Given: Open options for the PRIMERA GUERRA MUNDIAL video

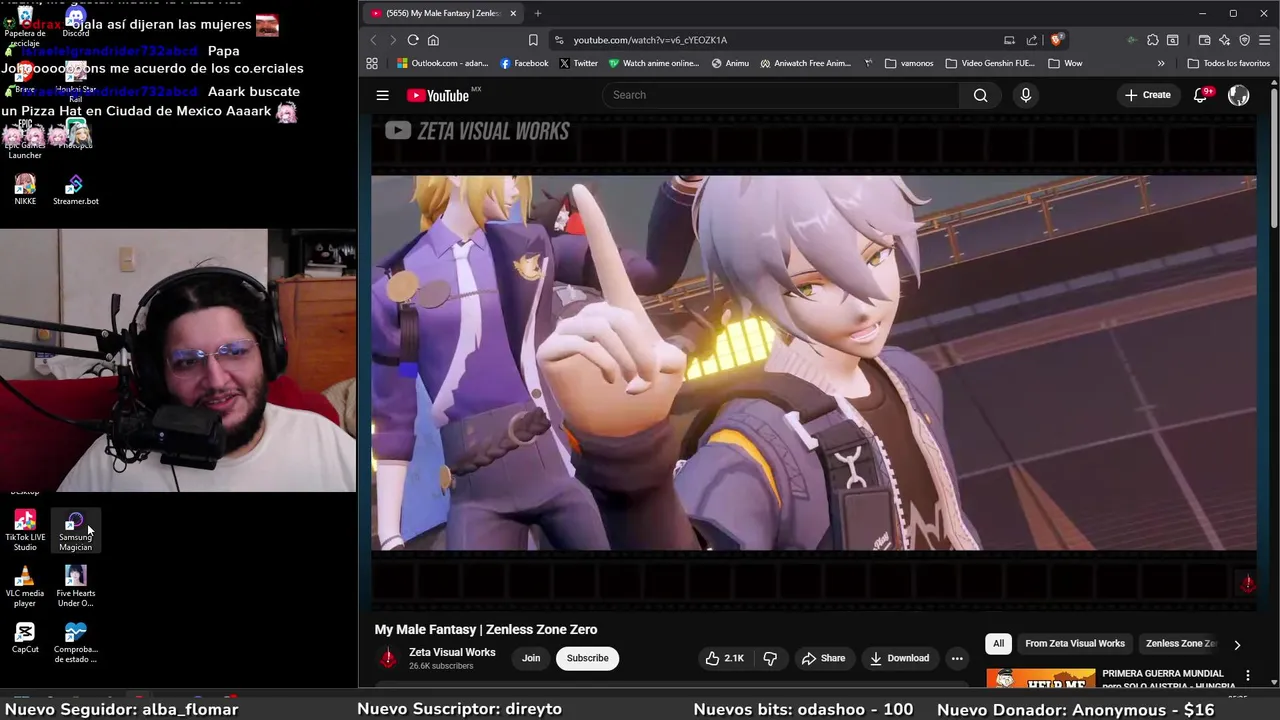Looking at the screenshot, I should coord(1247,676).
